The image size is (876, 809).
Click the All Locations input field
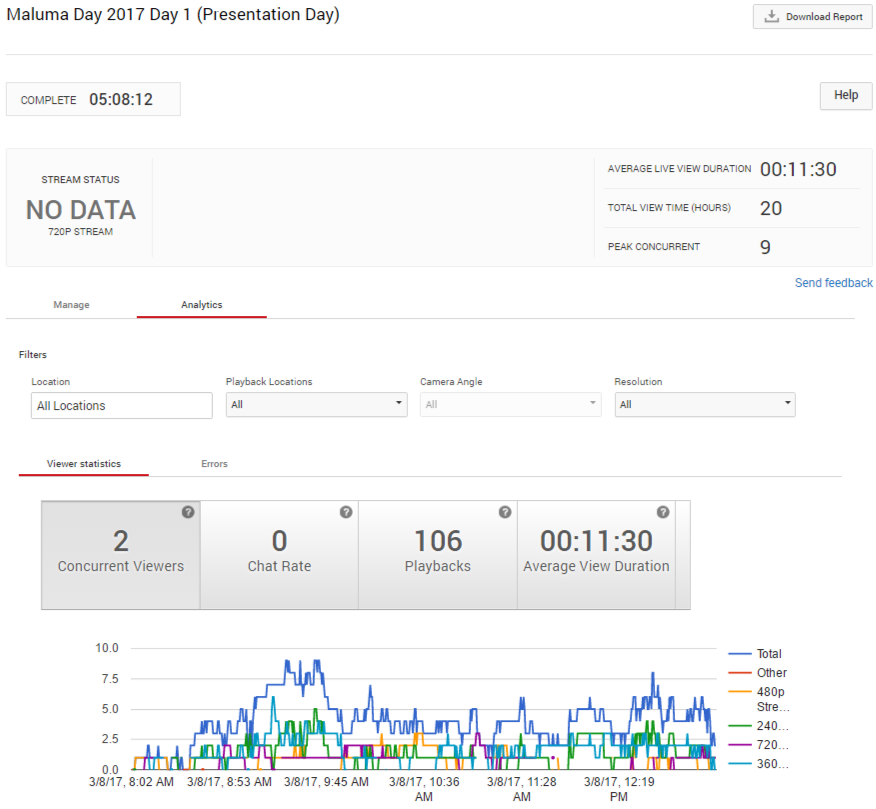(121, 406)
